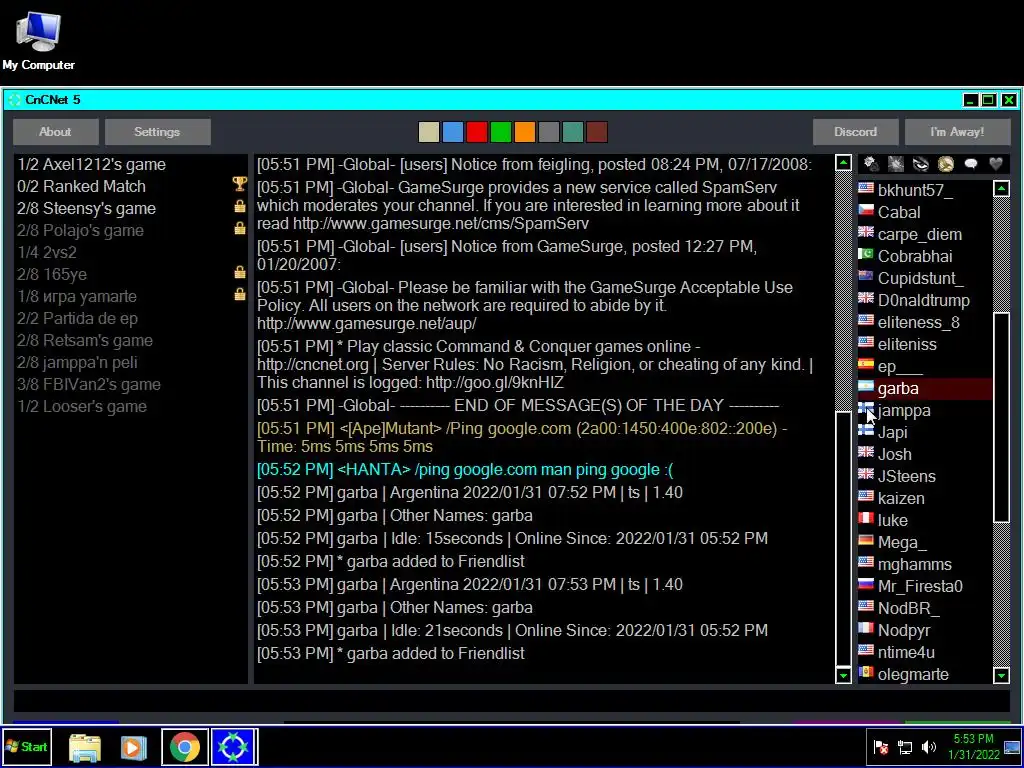Click the action center flag tray icon
The width and height of the screenshot is (1024, 768).
click(881, 747)
